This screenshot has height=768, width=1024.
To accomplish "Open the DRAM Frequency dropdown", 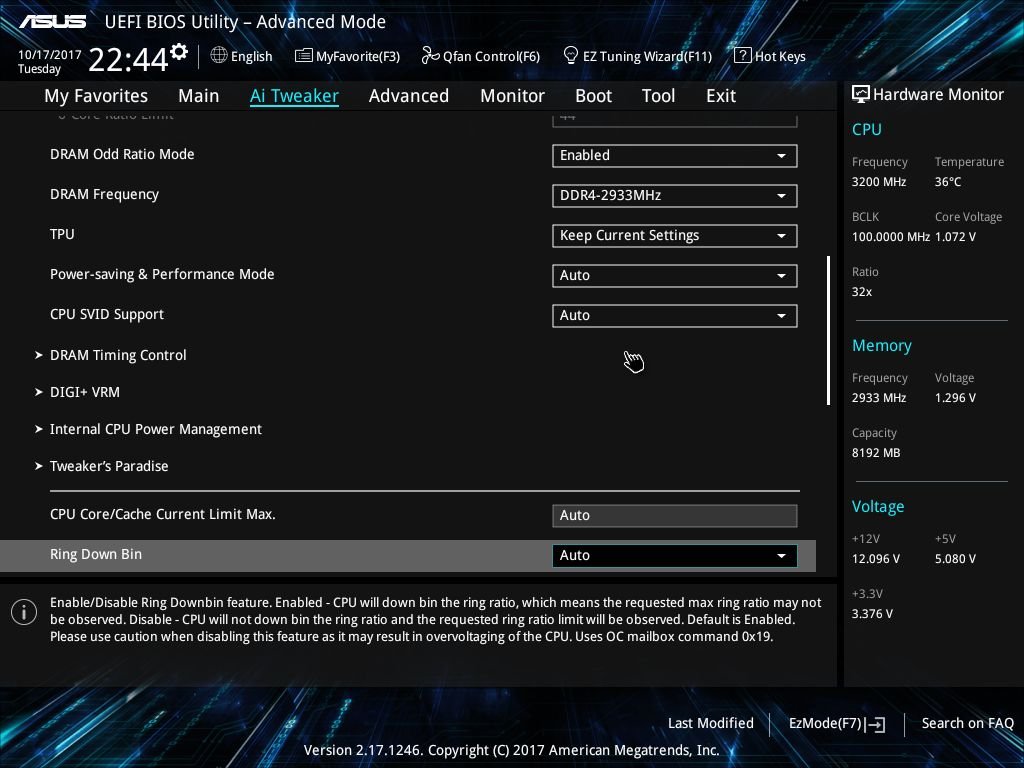I will pos(675,195).
